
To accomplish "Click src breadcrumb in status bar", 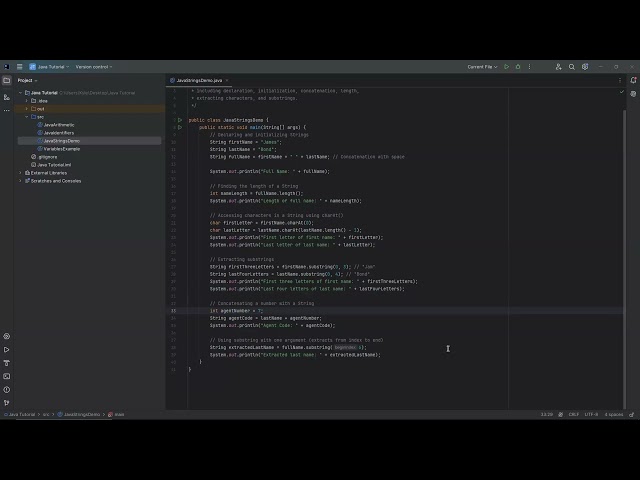I will pos(46,414).
